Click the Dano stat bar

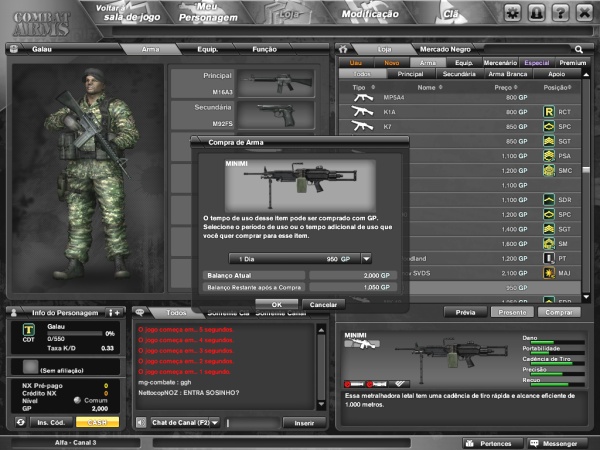pos(558,342)
